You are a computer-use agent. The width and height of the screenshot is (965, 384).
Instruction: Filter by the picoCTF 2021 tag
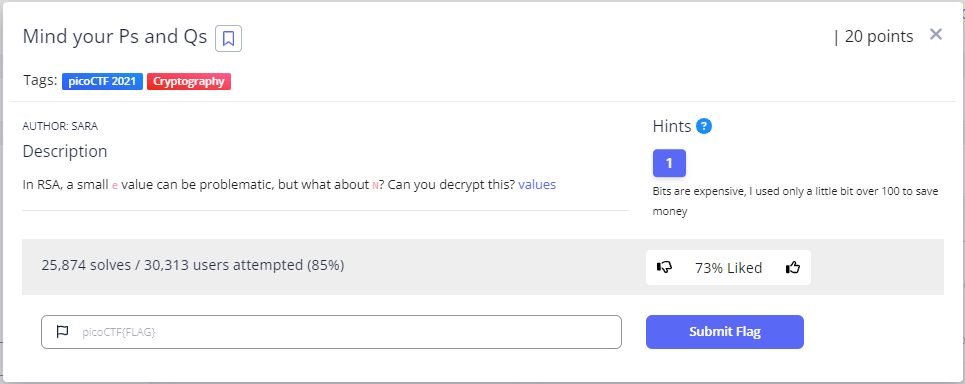102,81
